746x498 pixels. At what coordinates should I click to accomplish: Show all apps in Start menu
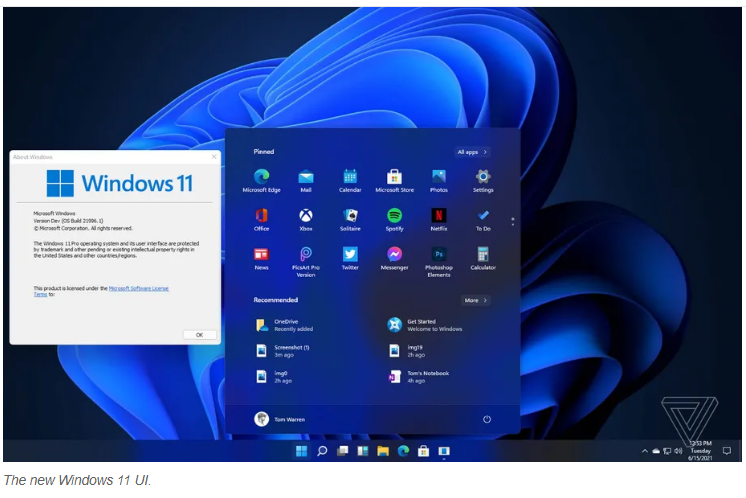click(x=472, y=152)
